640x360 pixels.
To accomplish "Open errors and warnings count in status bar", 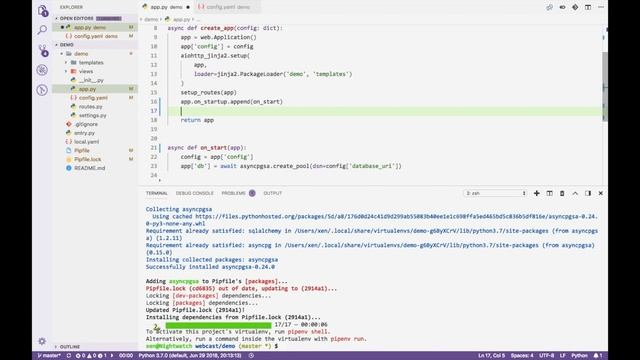I will tap(91, 356).
